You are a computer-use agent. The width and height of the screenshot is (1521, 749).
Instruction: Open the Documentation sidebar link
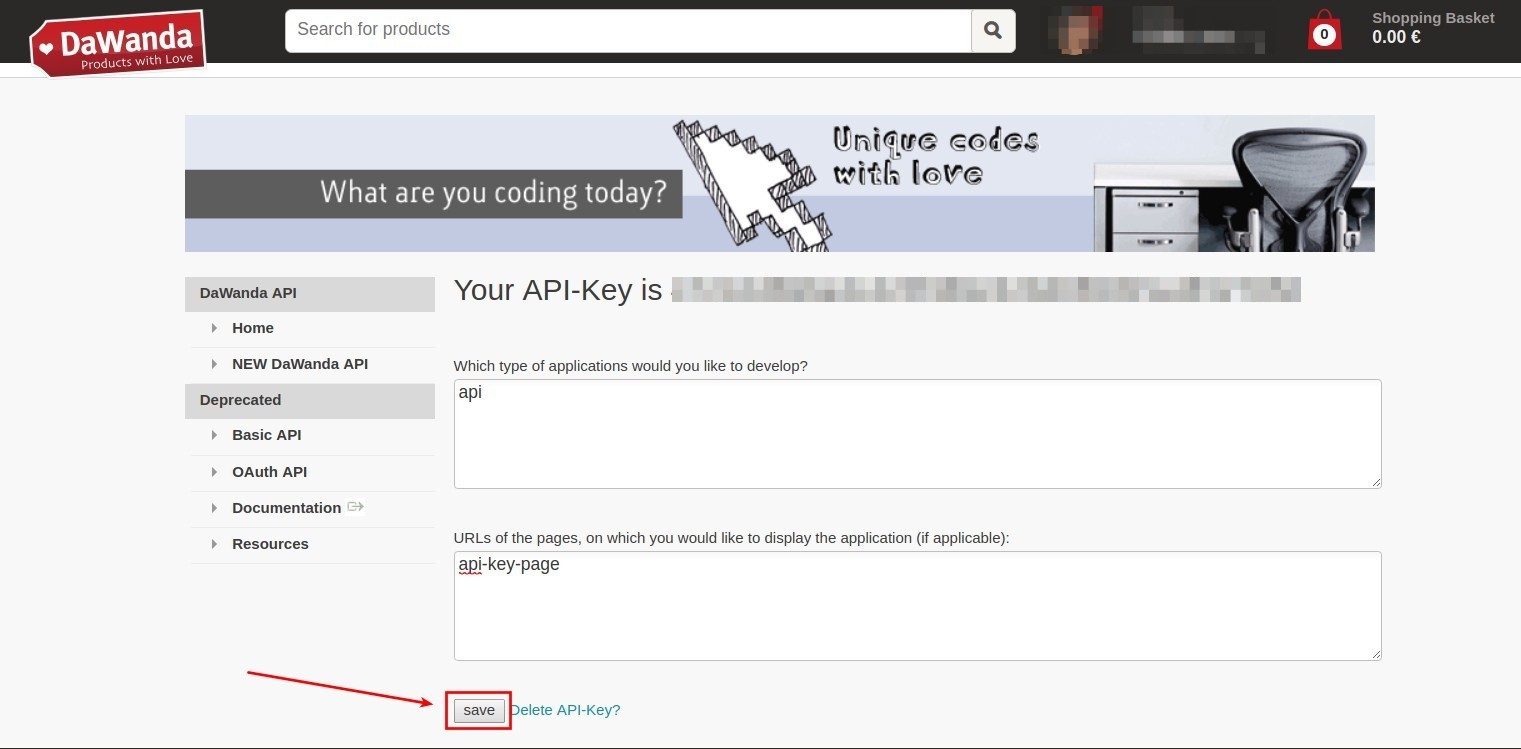click(x=287, y=508)
